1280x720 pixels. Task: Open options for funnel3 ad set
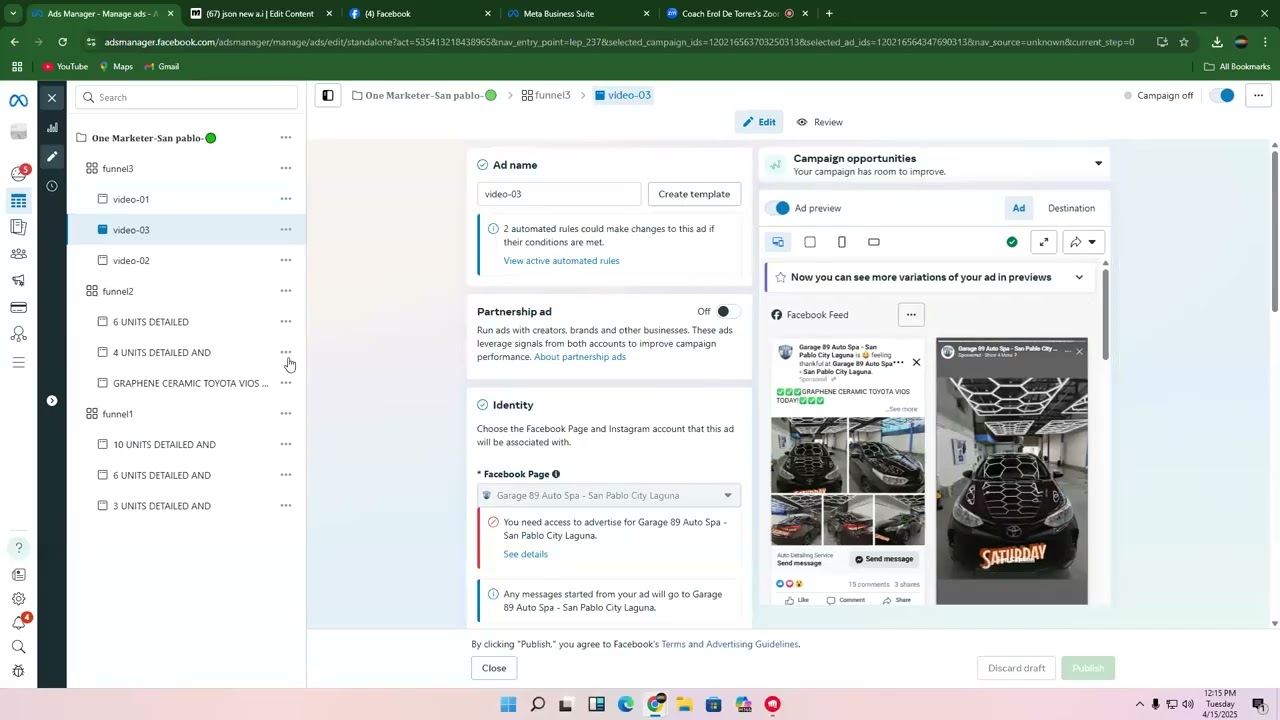tap(286, 168)
